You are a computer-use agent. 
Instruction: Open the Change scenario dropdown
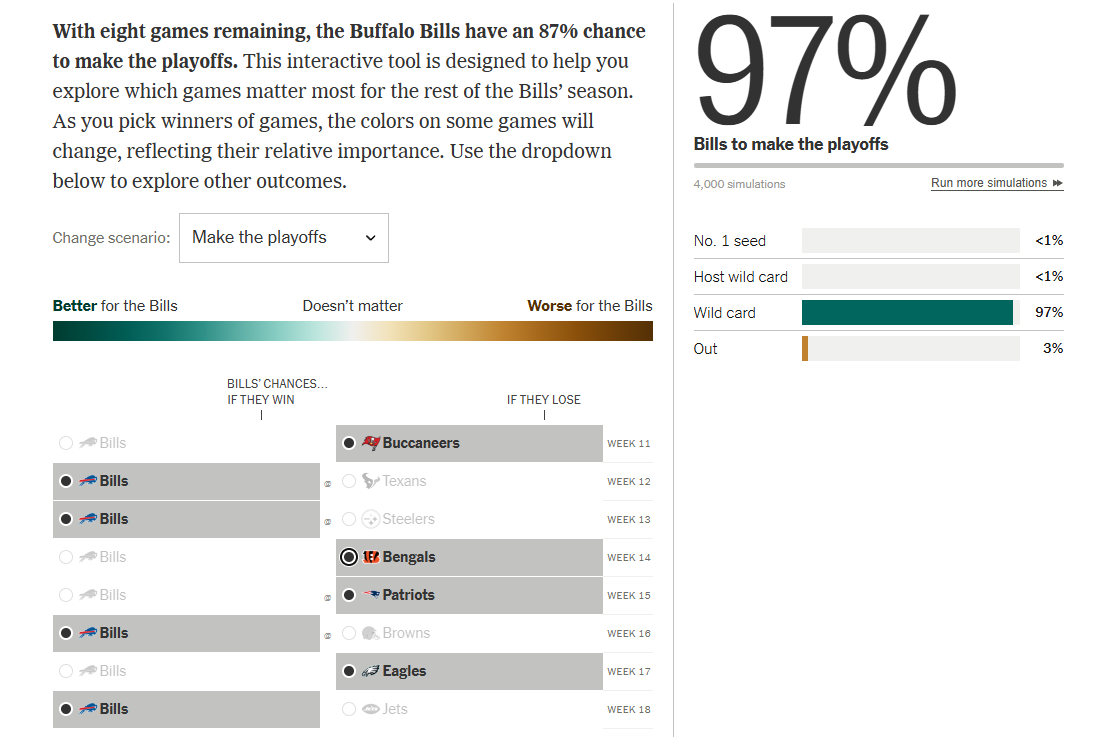tap(283, 238)
